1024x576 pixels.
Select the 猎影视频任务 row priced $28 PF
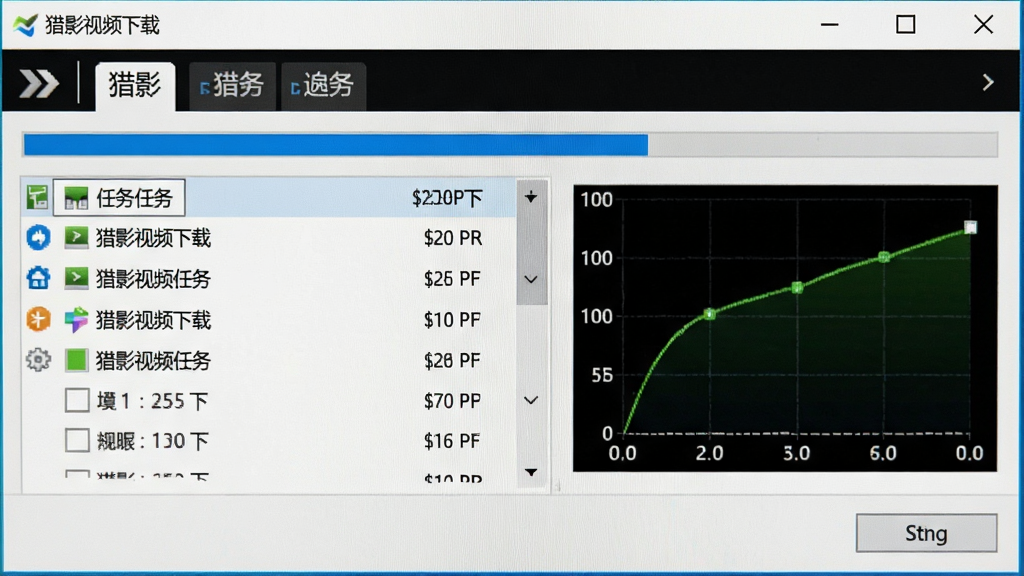coord(268,360)
